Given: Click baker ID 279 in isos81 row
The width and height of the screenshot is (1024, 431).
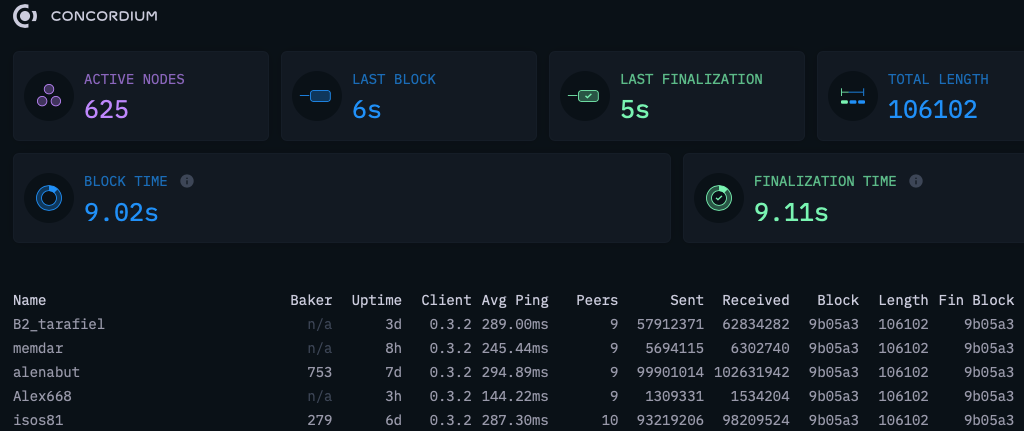Looking at the screenshot, I should pos(319,421).
